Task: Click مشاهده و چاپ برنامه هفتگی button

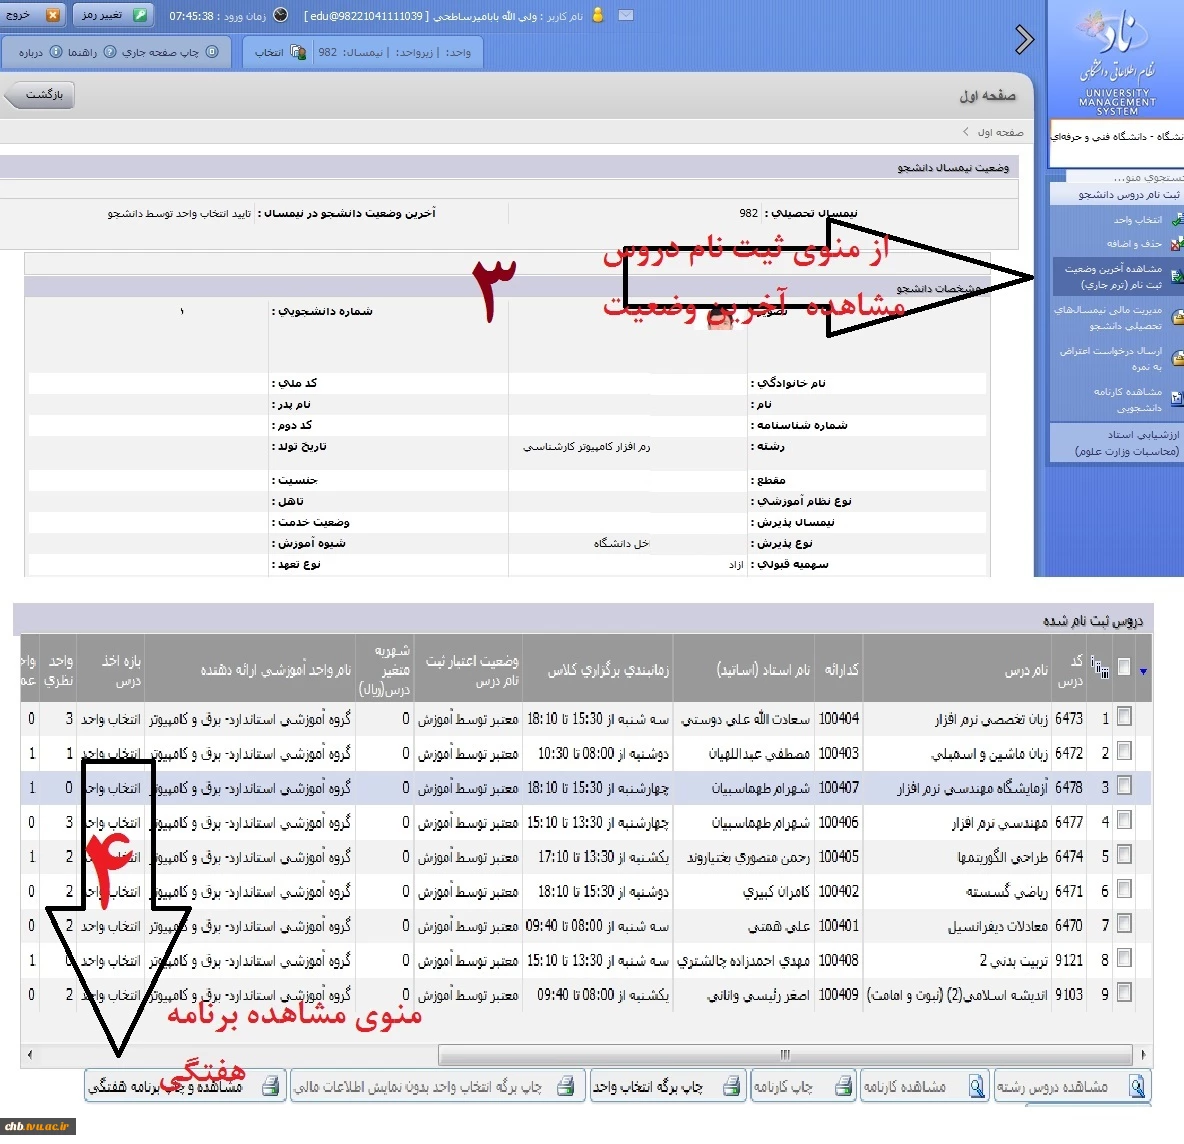Action: pyautogui.click(x=185, y=1087)
